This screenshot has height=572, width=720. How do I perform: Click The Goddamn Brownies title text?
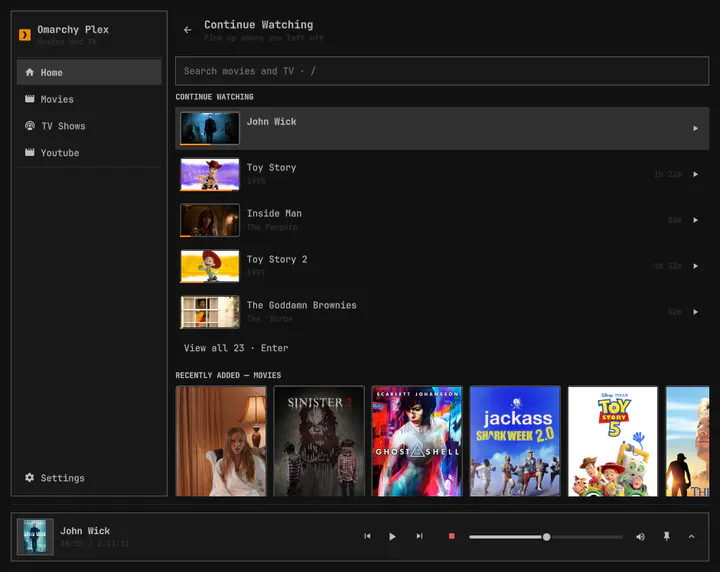(x=301, y=305)
